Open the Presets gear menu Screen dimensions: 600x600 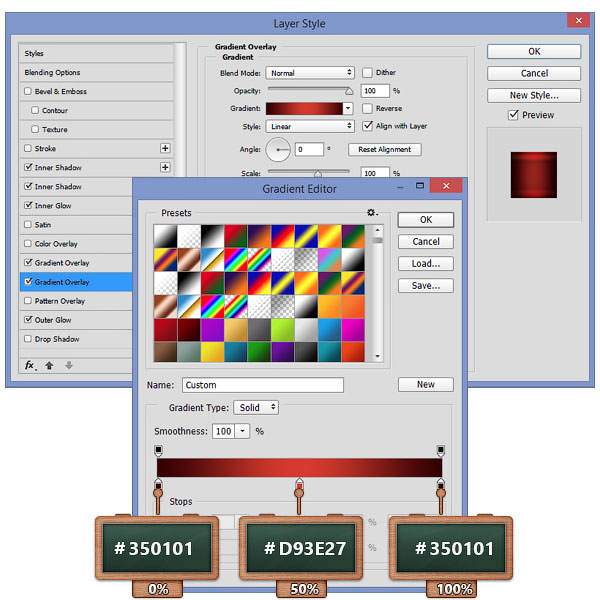[x=372, y=212]
